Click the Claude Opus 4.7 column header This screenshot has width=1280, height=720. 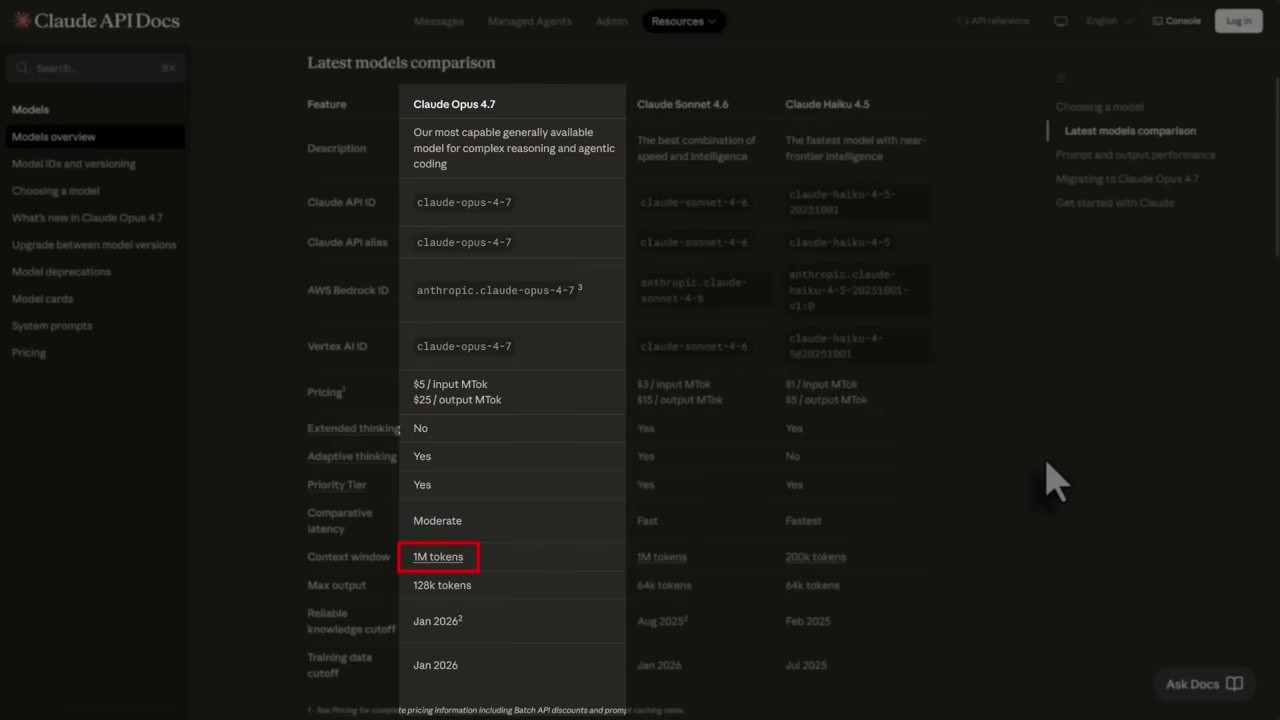454,104
